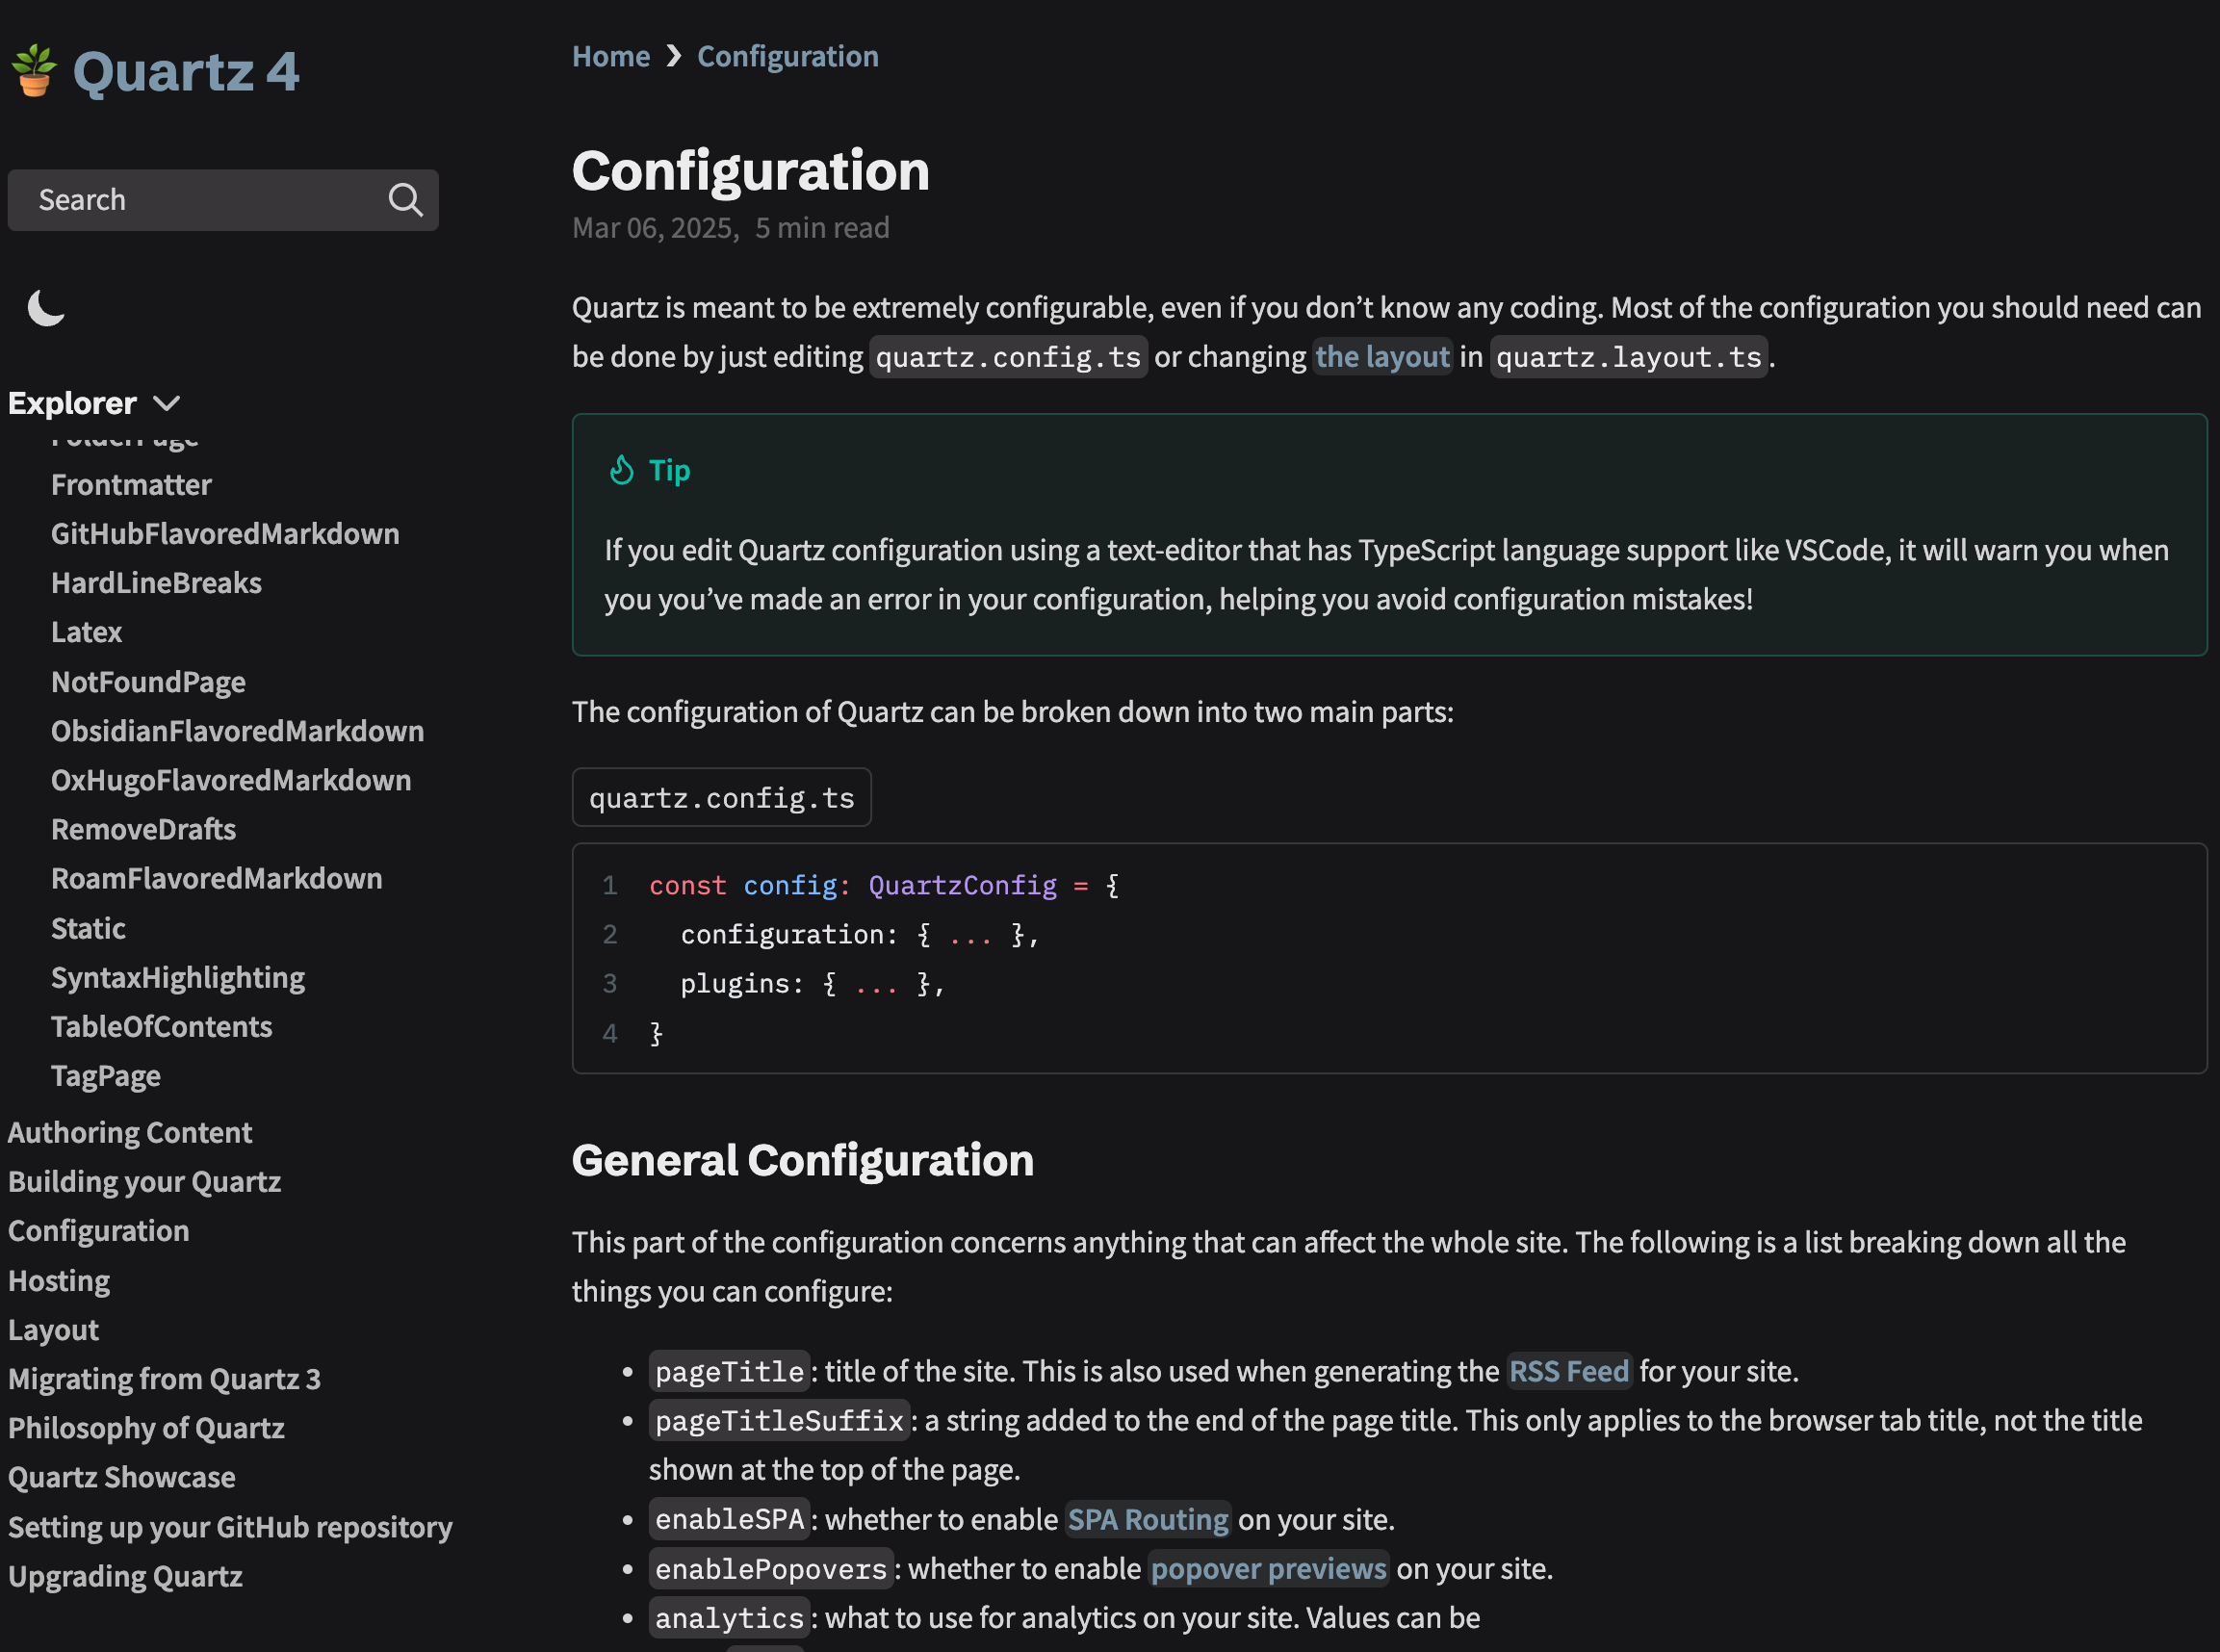Go to Home in the breadcrumb
This screenshot has height=1652, width=2220.
pyautogui.click(x=611, y=56)
